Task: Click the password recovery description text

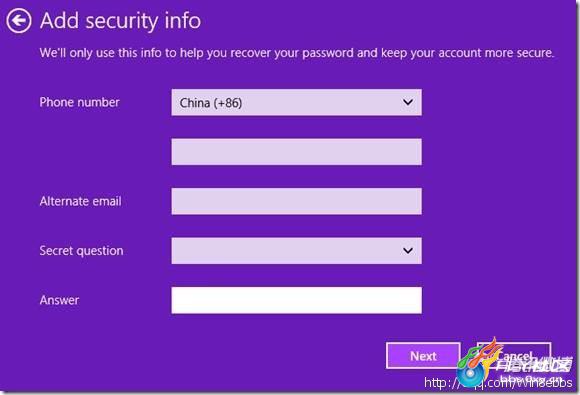Action: point(297,53)
